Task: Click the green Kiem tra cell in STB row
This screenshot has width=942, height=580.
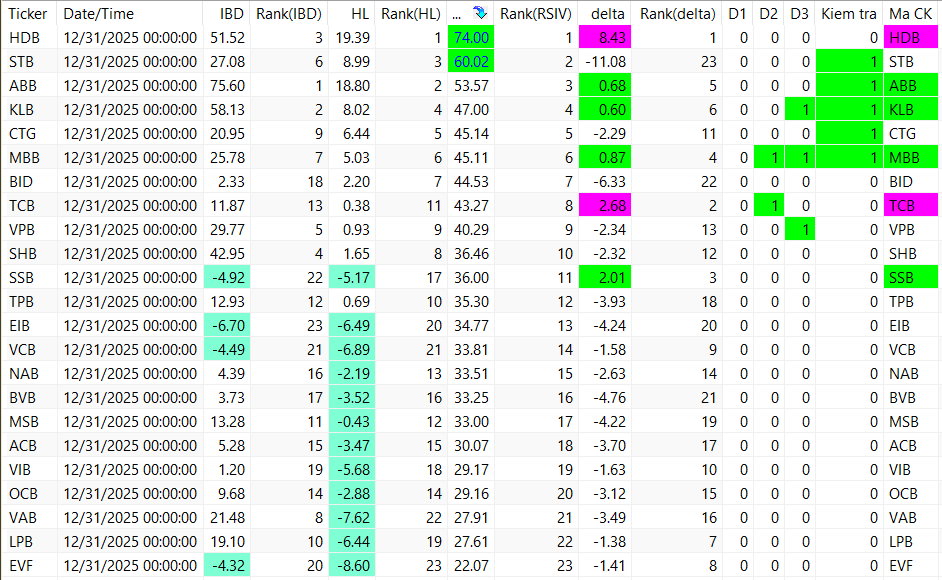Action: 849,62
